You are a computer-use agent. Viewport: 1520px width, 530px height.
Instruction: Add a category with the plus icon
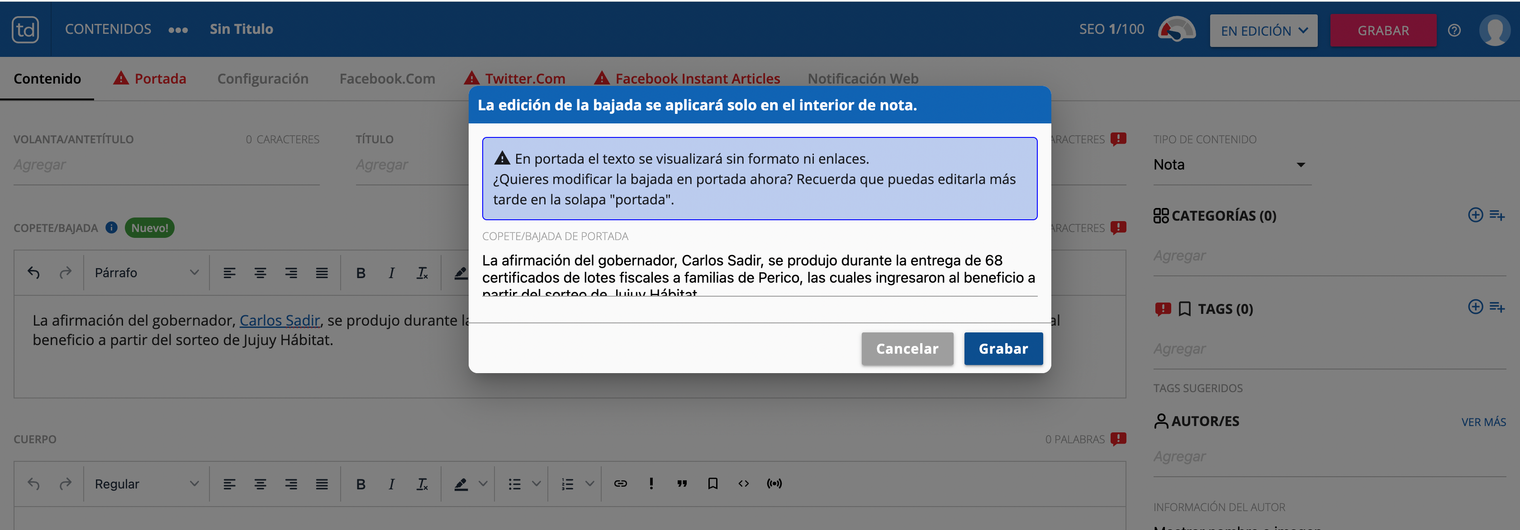pos(1475,215)
